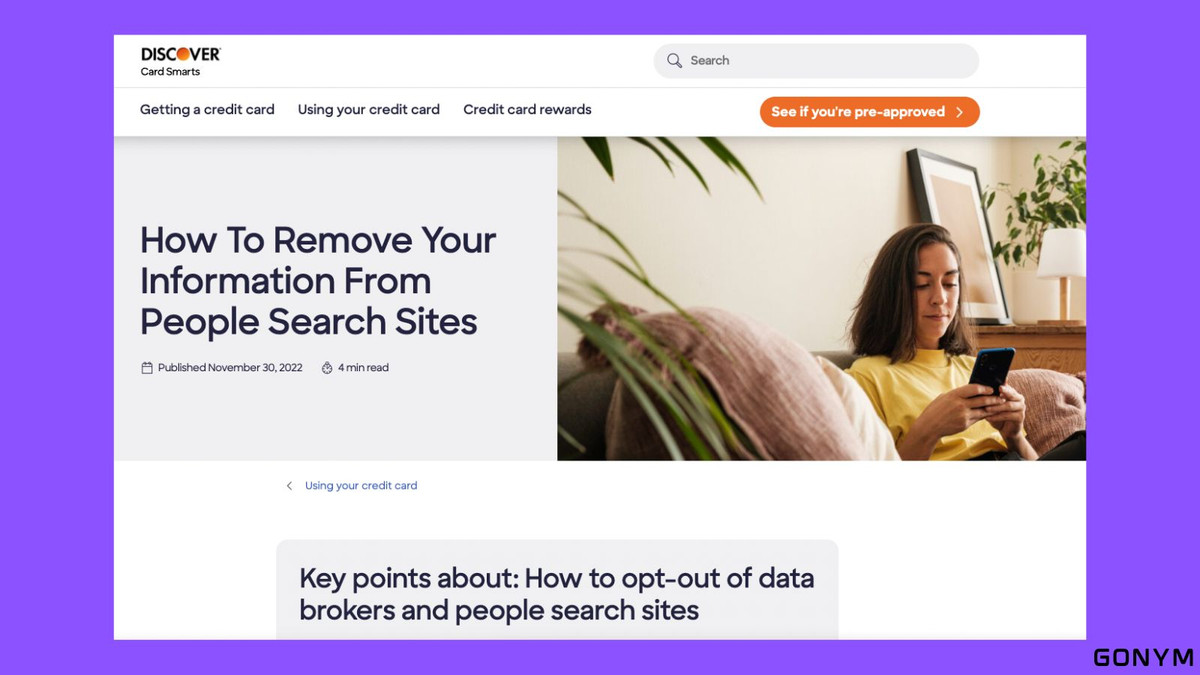The width and height of the screenshot is (1200, 675).
Task: Click the article title How To Remove Your Information
Action: click(318, 281)
